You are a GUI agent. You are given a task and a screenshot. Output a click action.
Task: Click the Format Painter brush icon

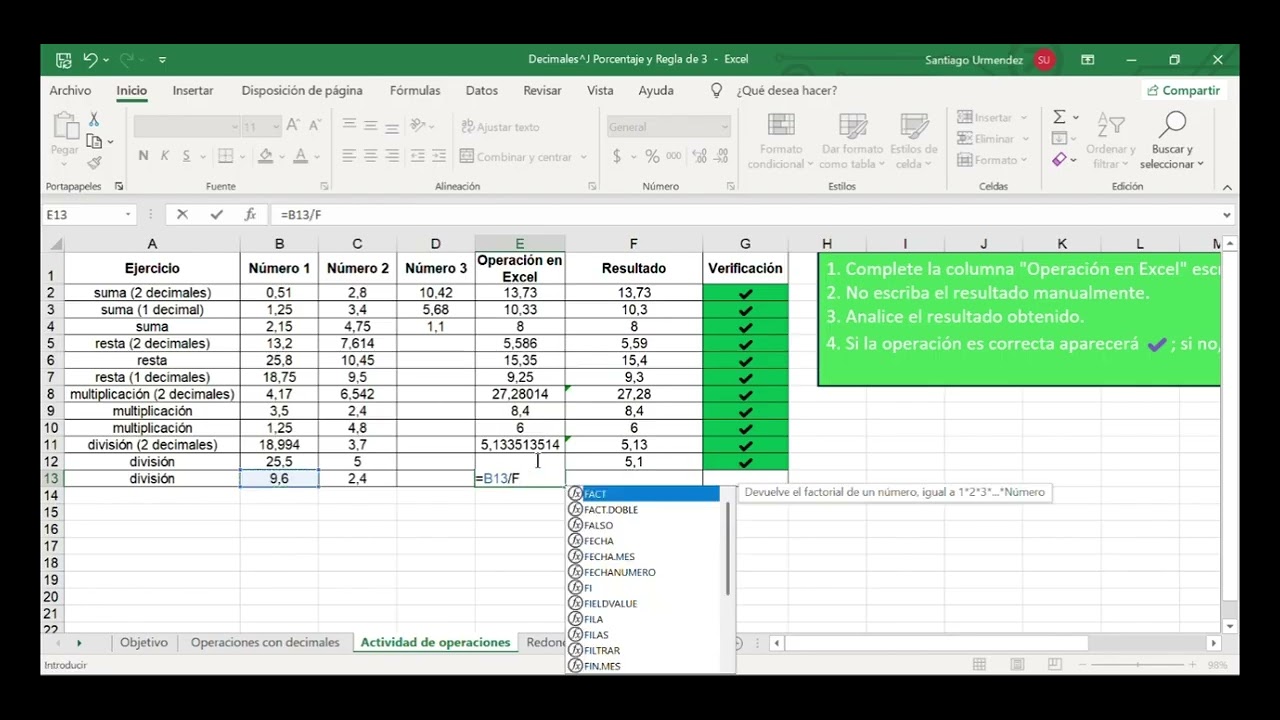click(94, 162)
